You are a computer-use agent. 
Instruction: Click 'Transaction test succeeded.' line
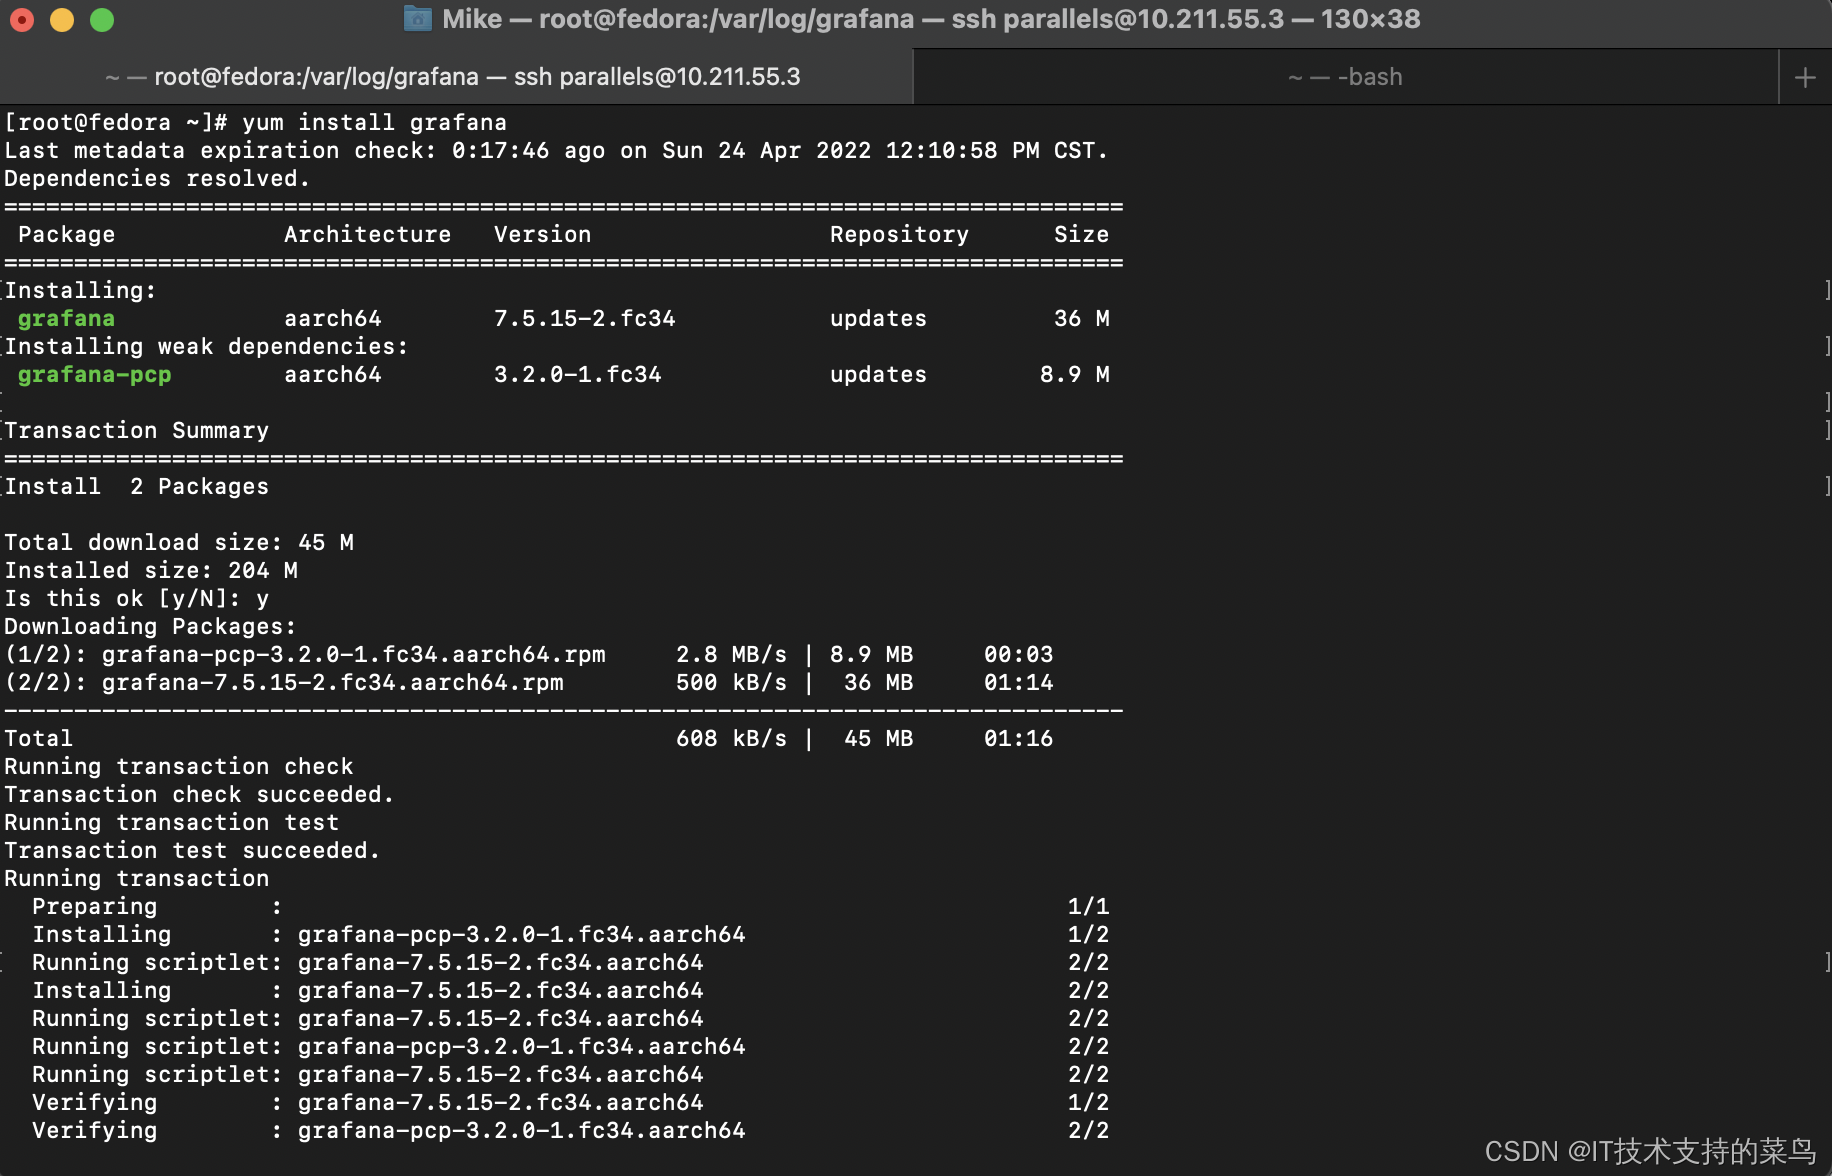(x=192, y=850)
